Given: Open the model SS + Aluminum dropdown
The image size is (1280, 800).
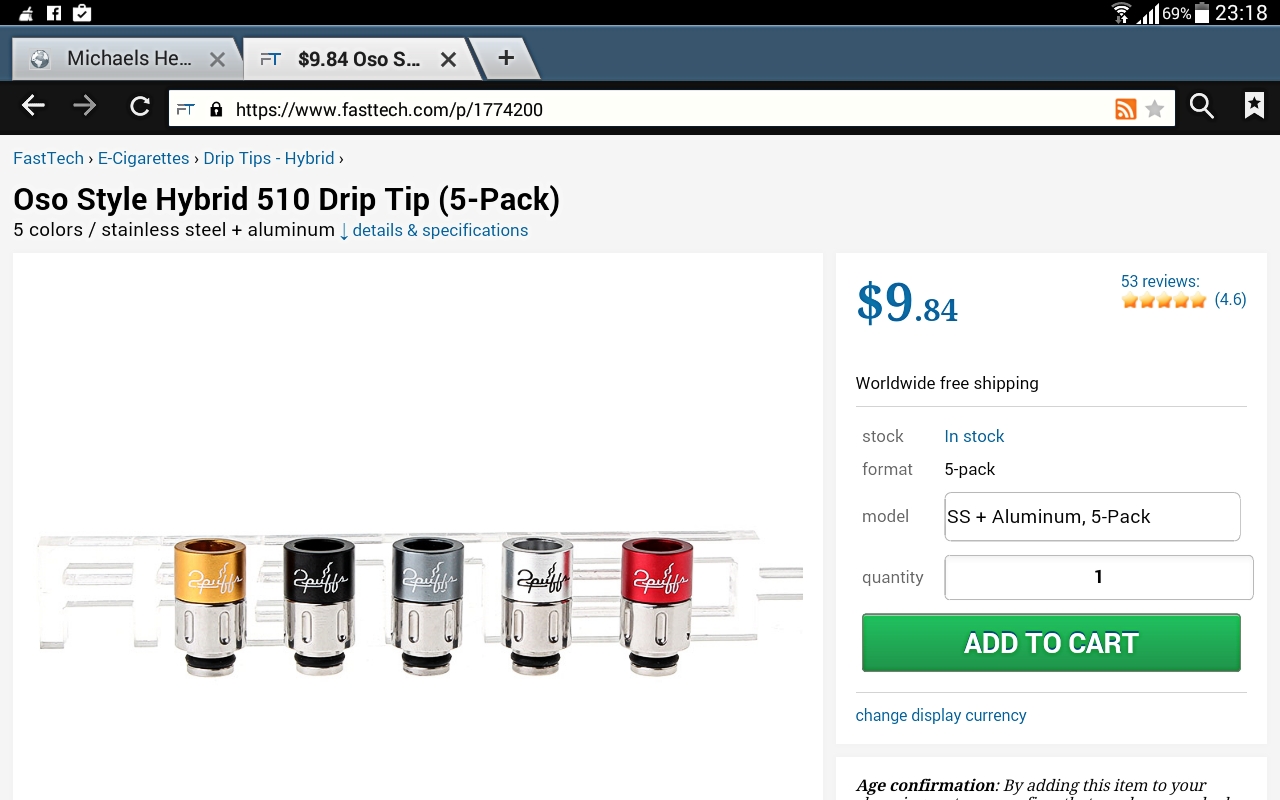Looking at the screenshot, I should pos(1092,517).
